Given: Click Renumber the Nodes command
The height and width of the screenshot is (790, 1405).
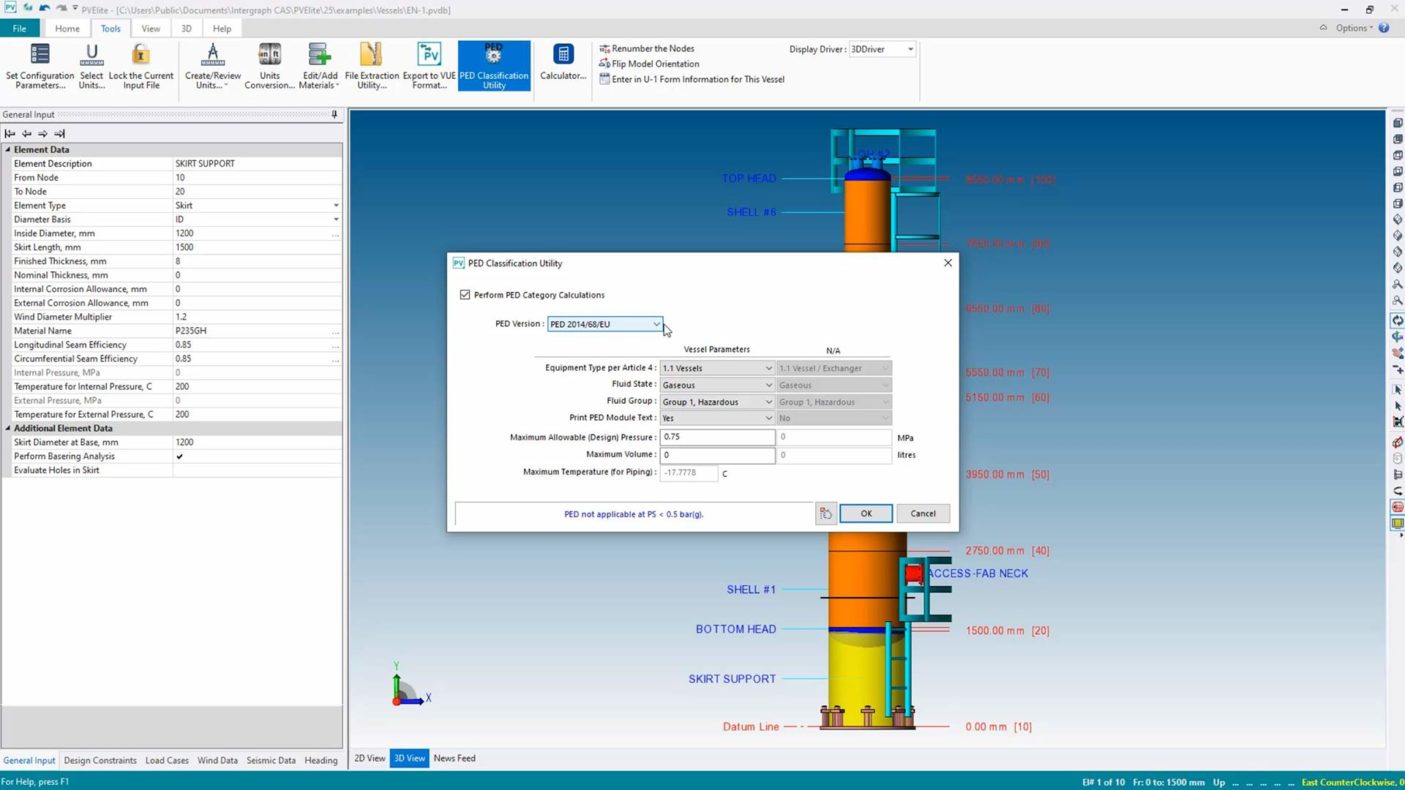Looking at the screenshot, I should click(x=652, y=48).
